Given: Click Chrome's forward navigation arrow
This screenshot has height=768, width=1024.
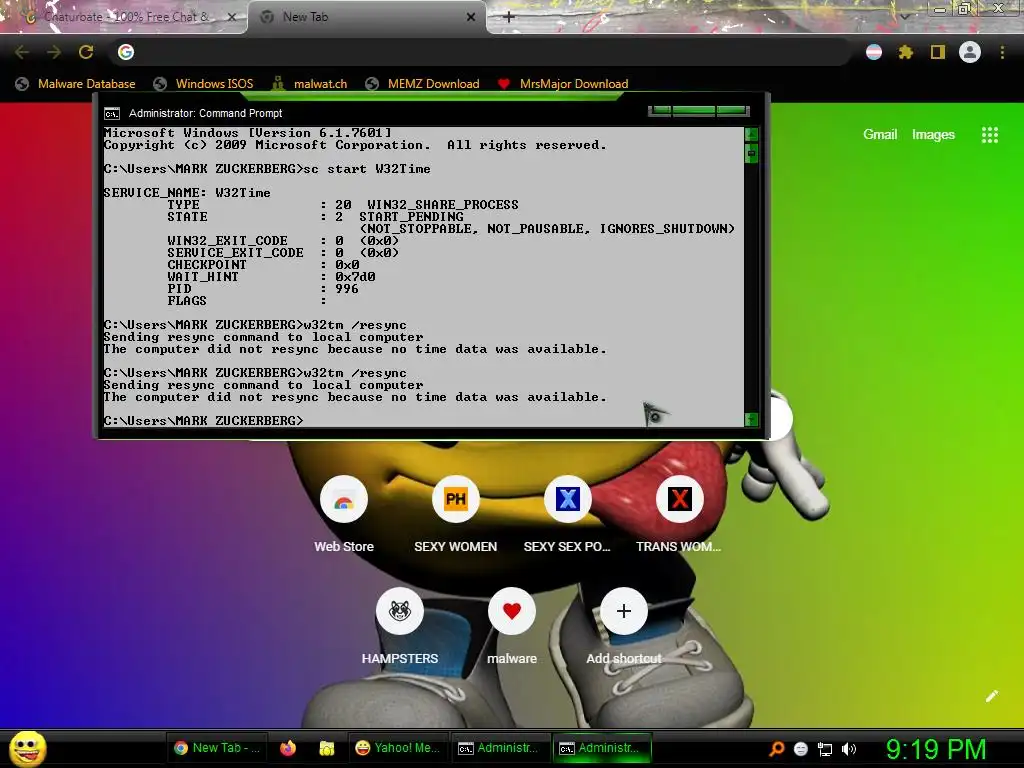Looking at the screenshot, I should [x=54, y=52].
